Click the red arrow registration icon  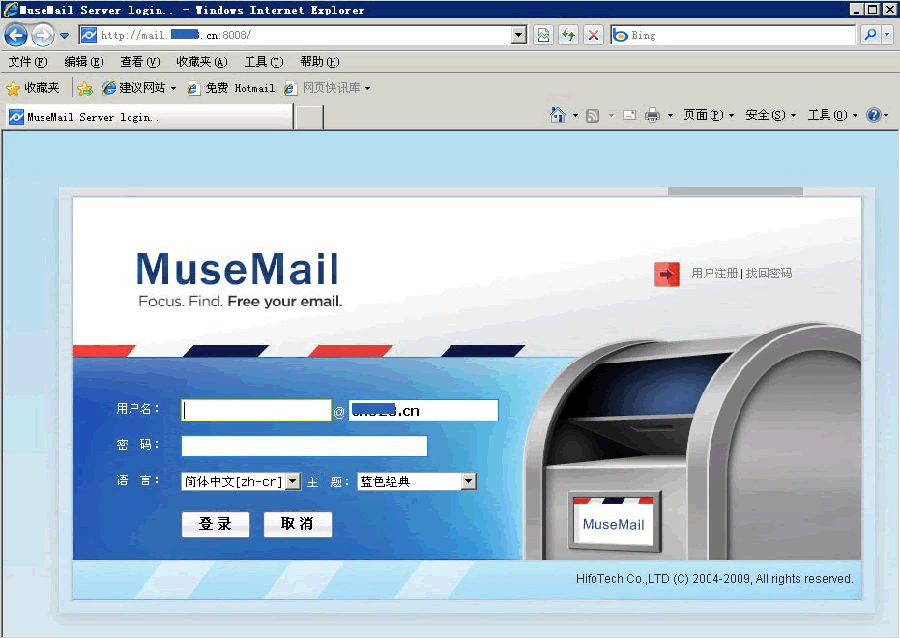click(x=666, y=274)
